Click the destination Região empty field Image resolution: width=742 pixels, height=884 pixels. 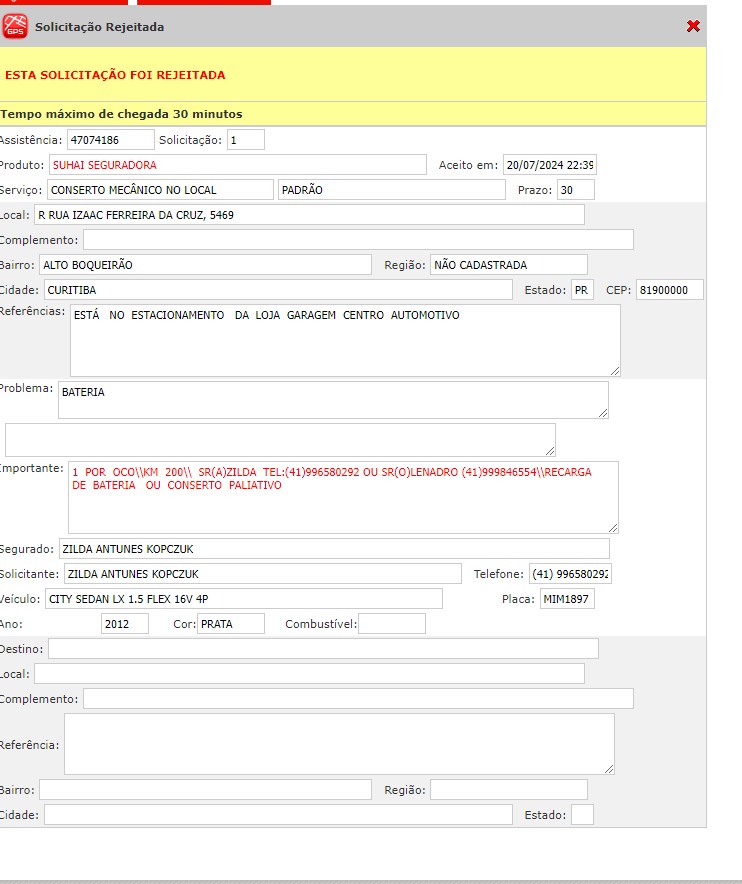(x=509, y=790)
